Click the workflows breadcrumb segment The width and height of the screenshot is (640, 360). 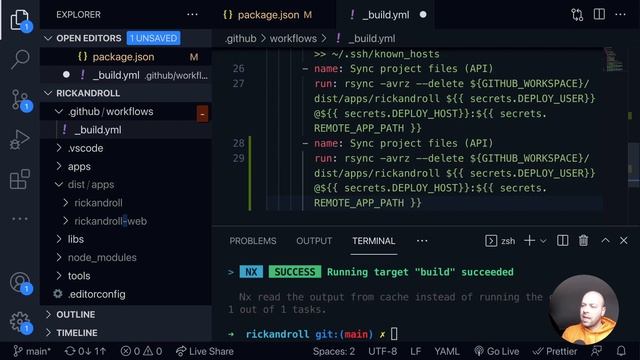[293, 38]
